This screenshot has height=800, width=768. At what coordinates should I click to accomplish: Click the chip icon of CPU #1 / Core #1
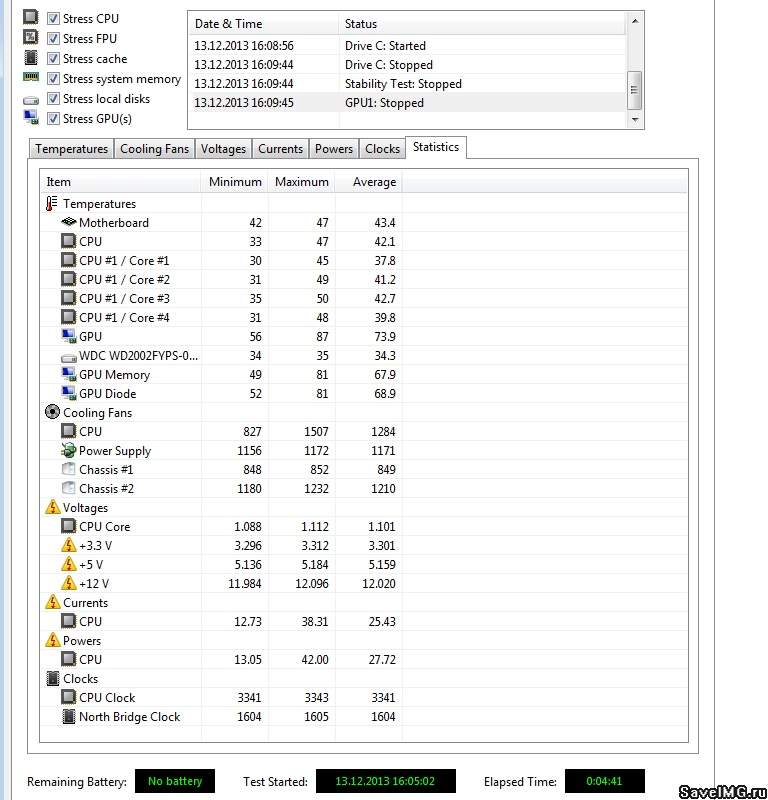click(x=68, y=260)
